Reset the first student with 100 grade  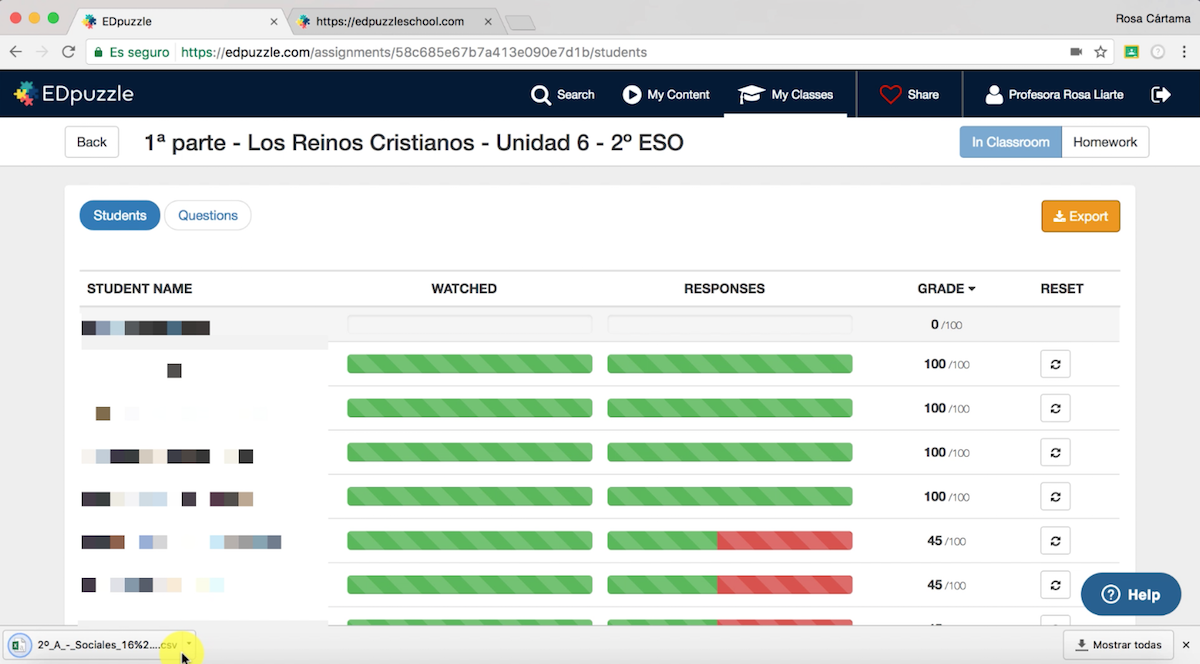click(1055, 364)
